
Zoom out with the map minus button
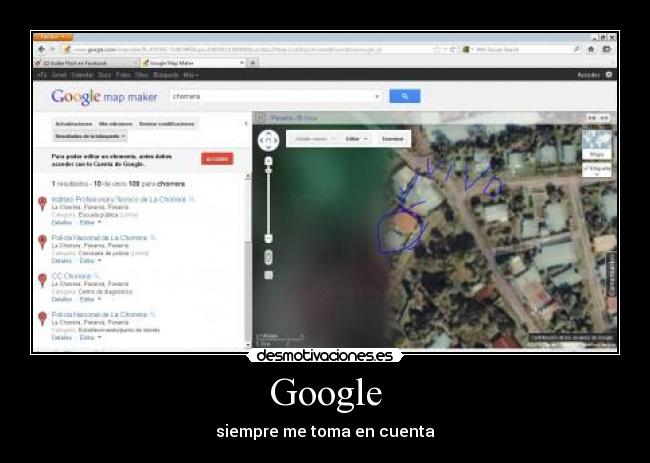[269, 238]
